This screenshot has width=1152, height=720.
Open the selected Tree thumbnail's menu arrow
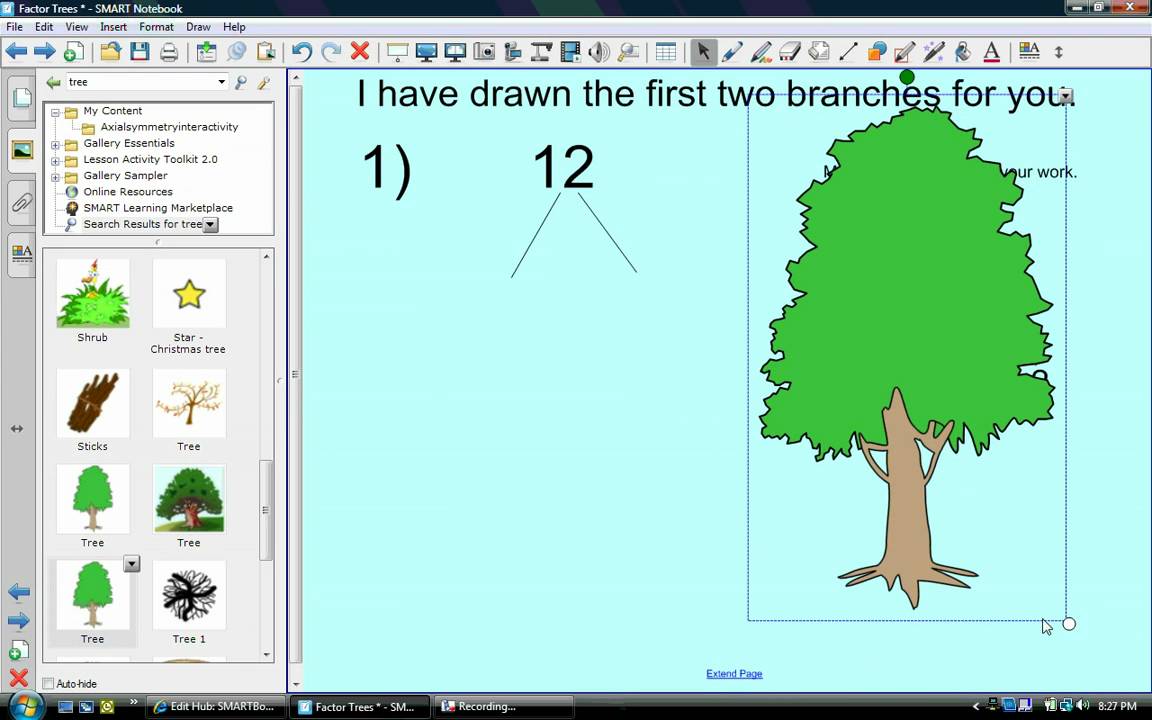pos(132,564)
